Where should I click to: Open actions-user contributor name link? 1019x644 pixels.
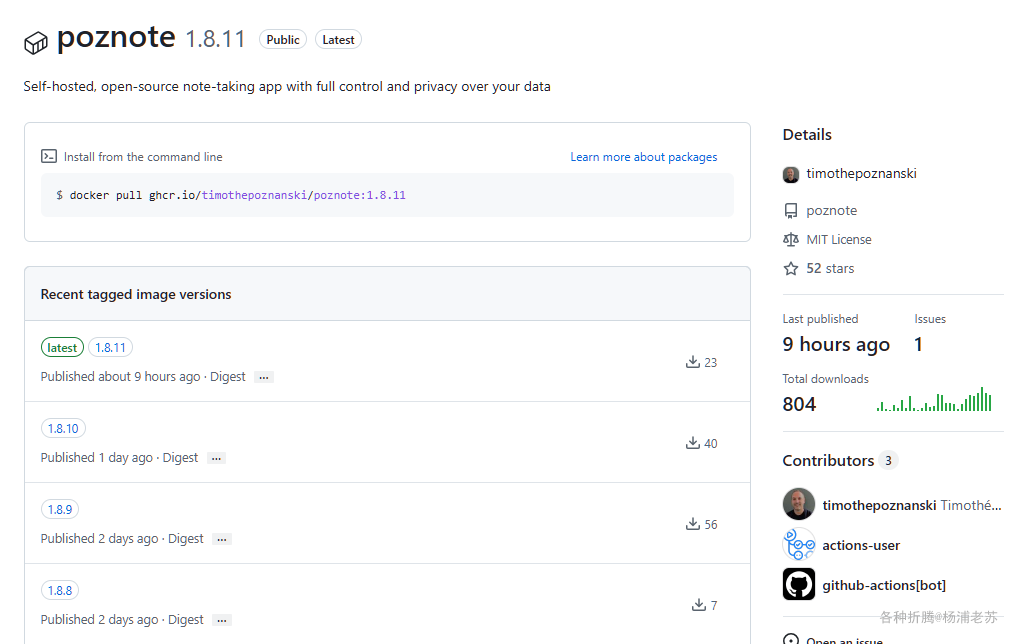click(861, 545)
